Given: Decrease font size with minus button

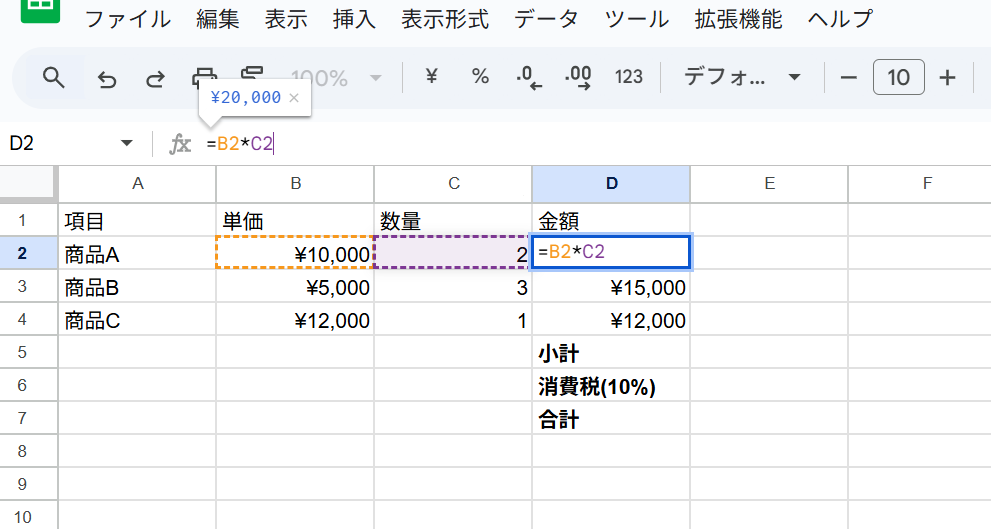Looking at the screenshot, I should pos(849,77).
